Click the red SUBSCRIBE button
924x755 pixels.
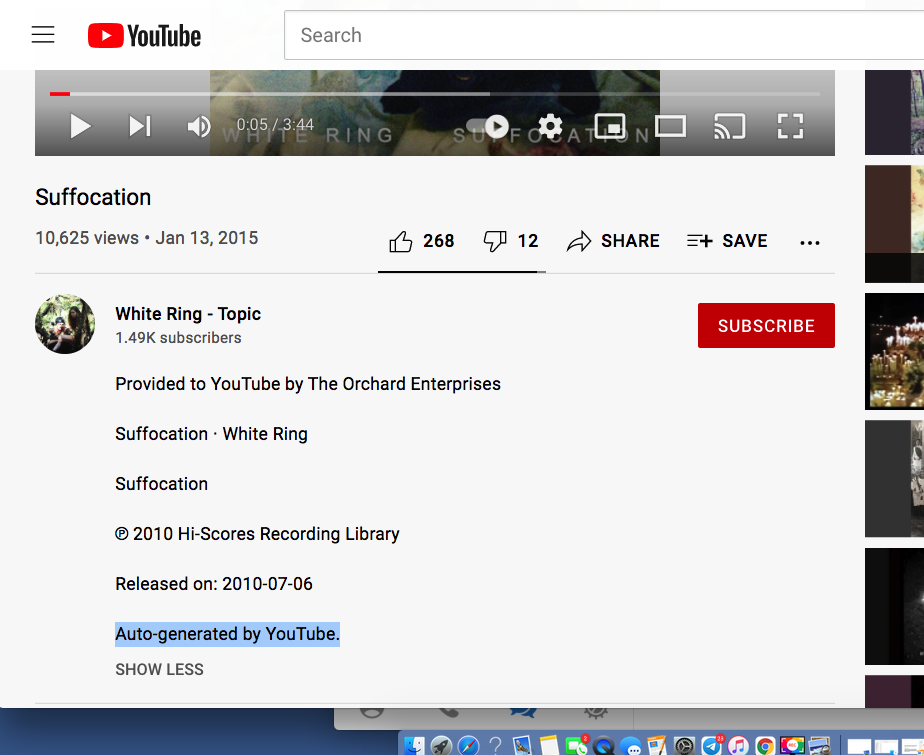766,325
